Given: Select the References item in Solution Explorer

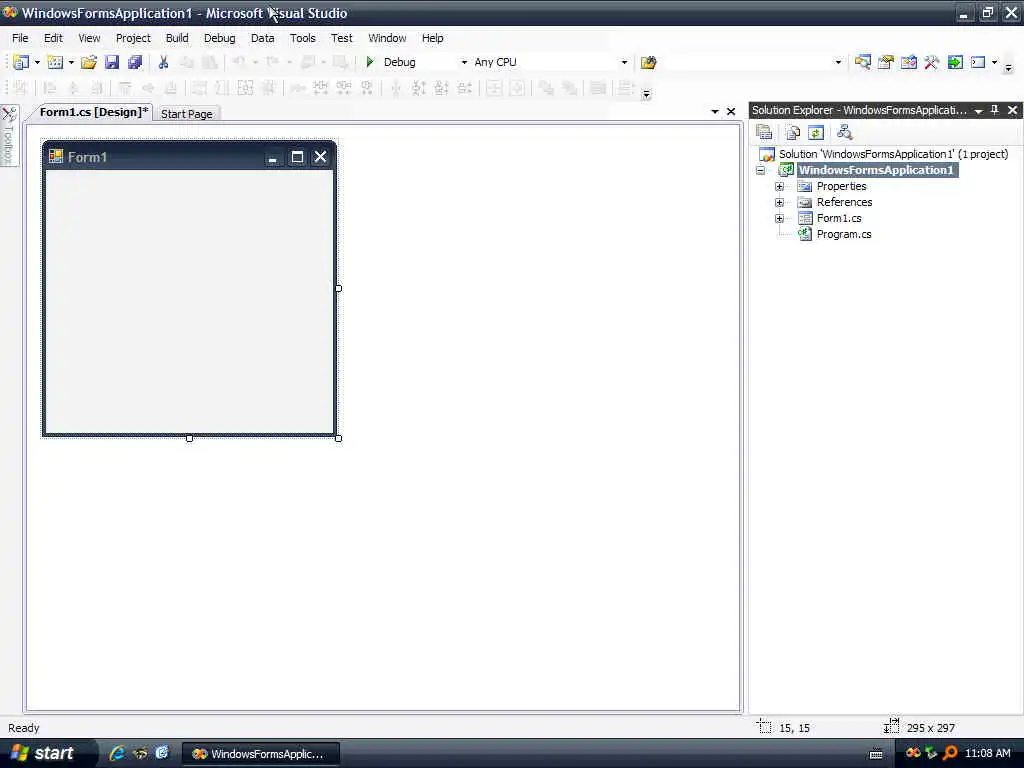Looking at the screenshot, I should [x=844, y=202].
